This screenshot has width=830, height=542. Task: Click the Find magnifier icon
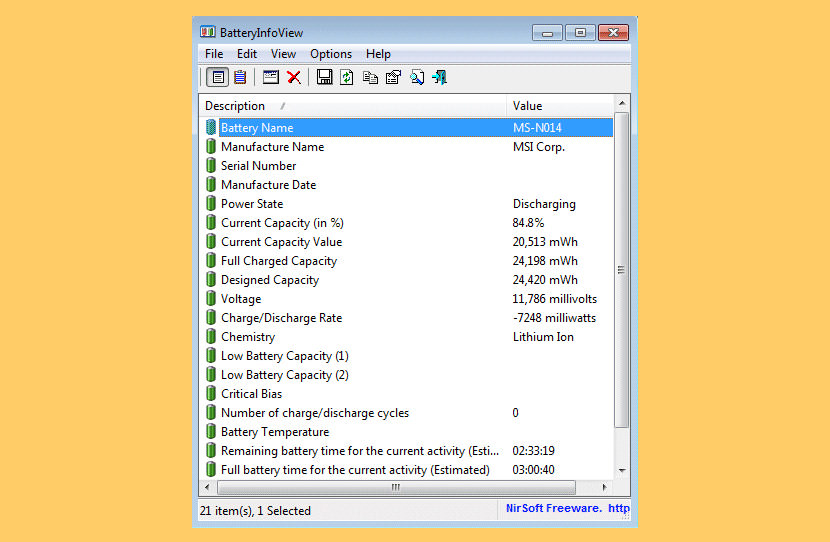click(x=417, y=77)
